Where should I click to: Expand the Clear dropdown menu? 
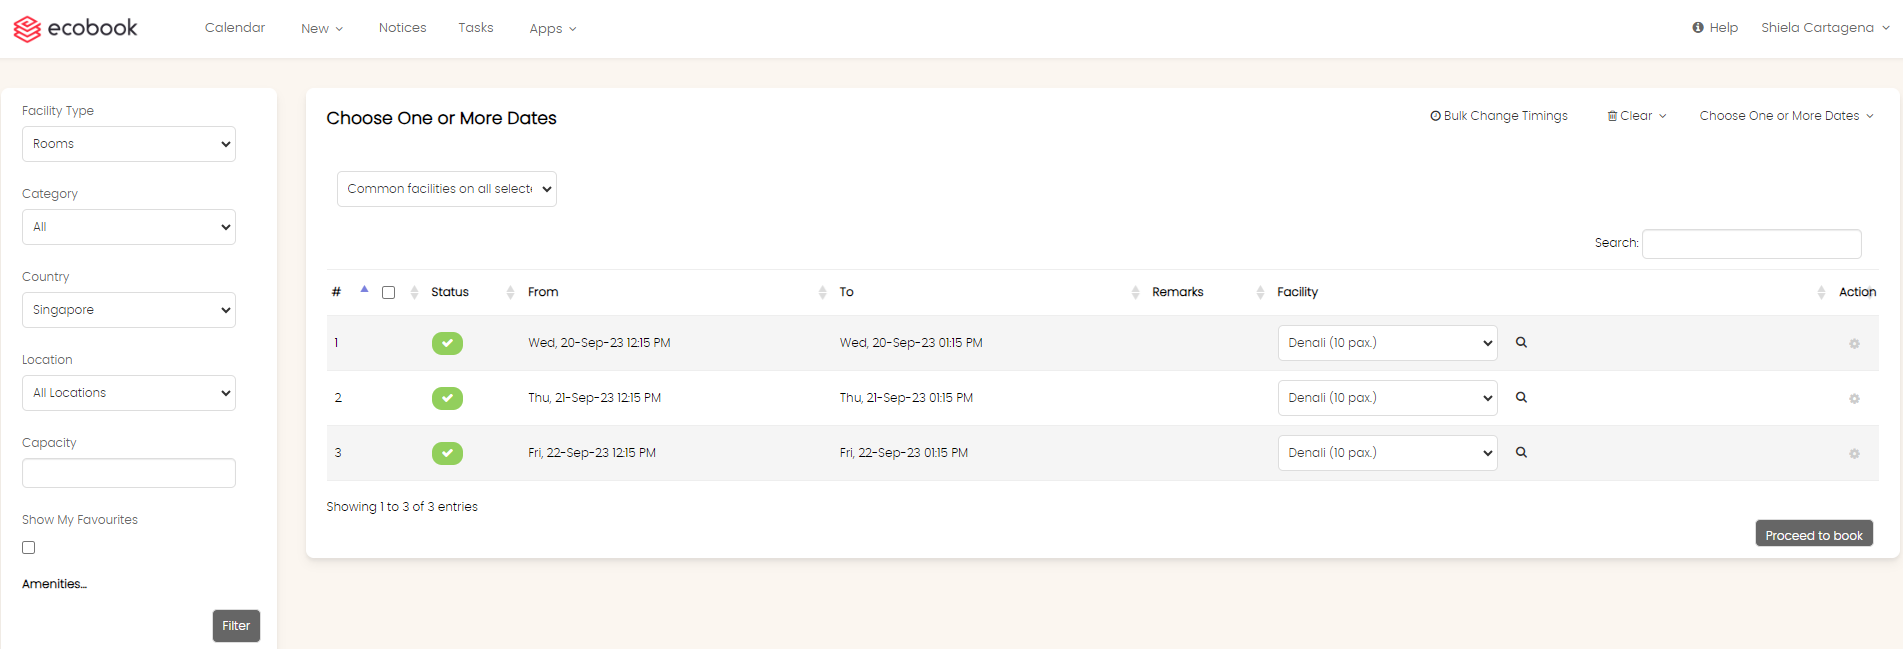point(1637,116)
